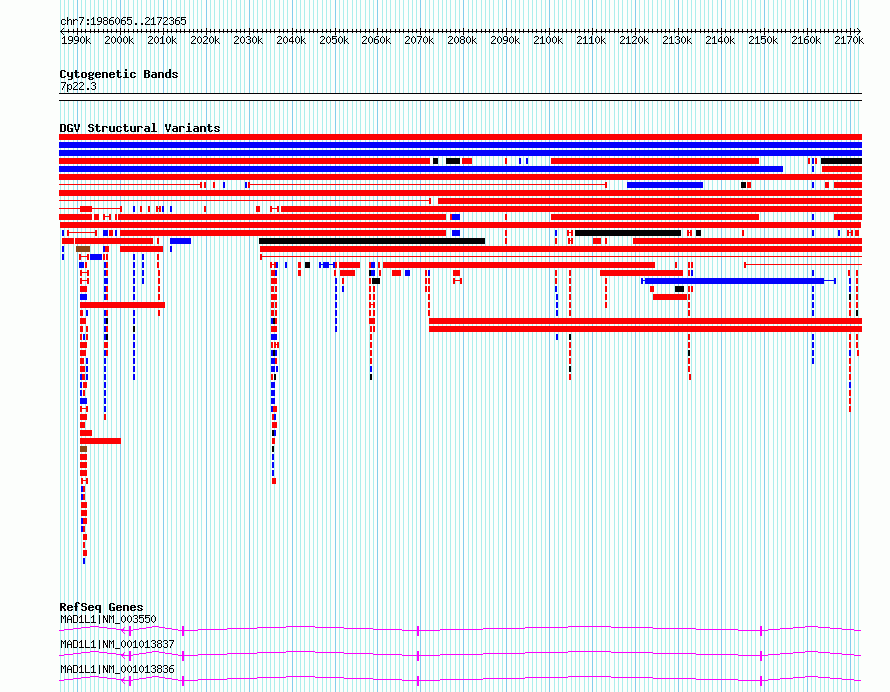Open the MAD1L1|NM_003550 gene label
The width and height of the screenshot is (890, 692).
point(108,619)
